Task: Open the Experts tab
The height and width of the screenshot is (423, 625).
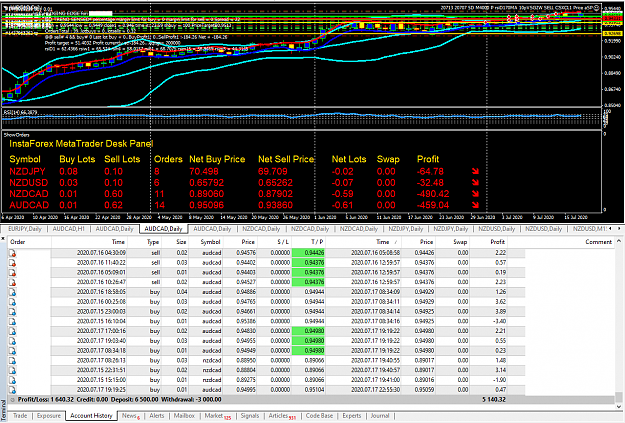Action: pyautogui.click(x=352, y=415)
